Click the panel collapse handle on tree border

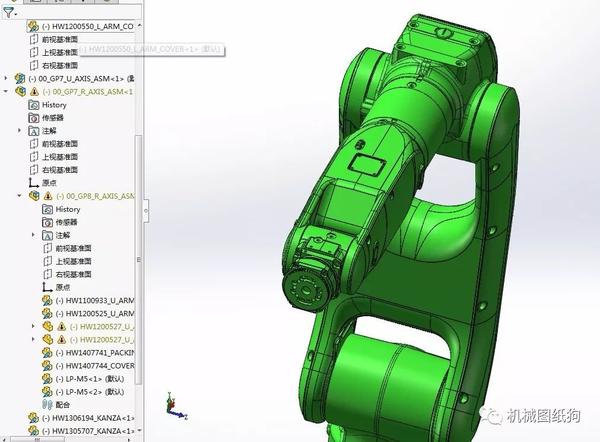(x=146, y=210)
